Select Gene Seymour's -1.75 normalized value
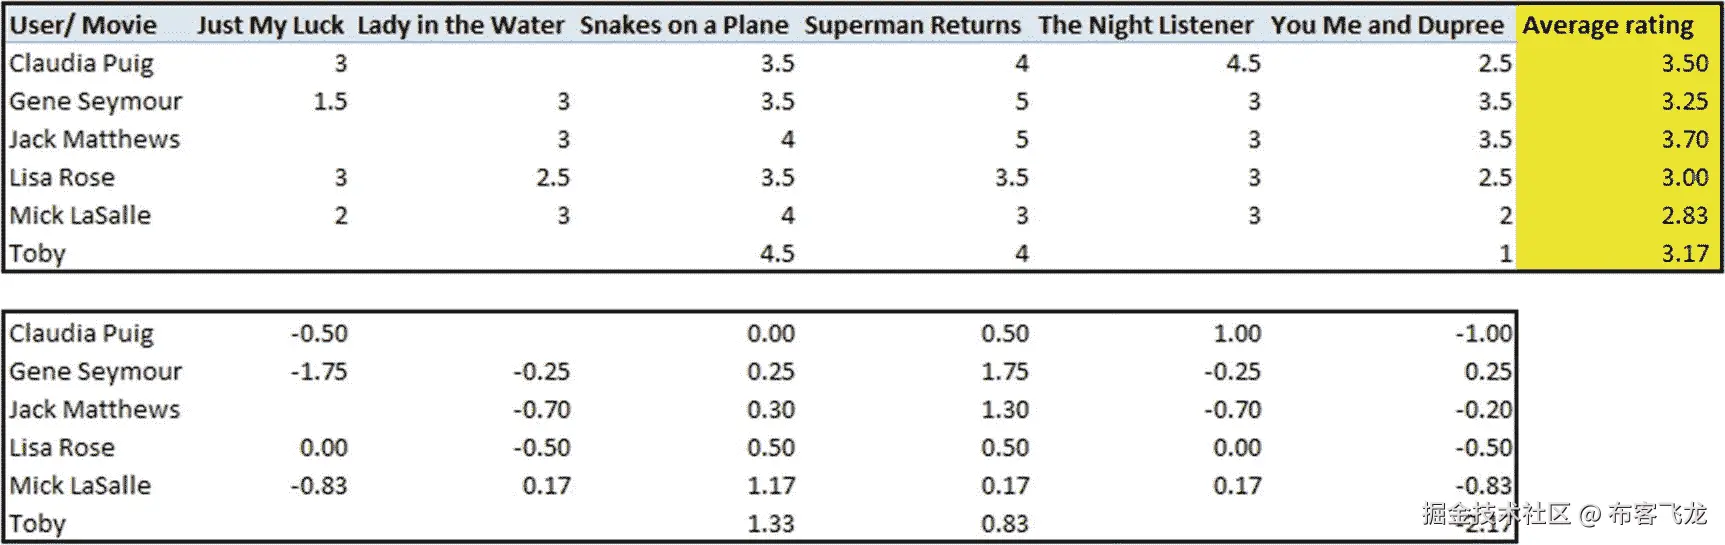Image resolution: width=1725 pixels, height=545 pixels. click(x=319, y=372)
